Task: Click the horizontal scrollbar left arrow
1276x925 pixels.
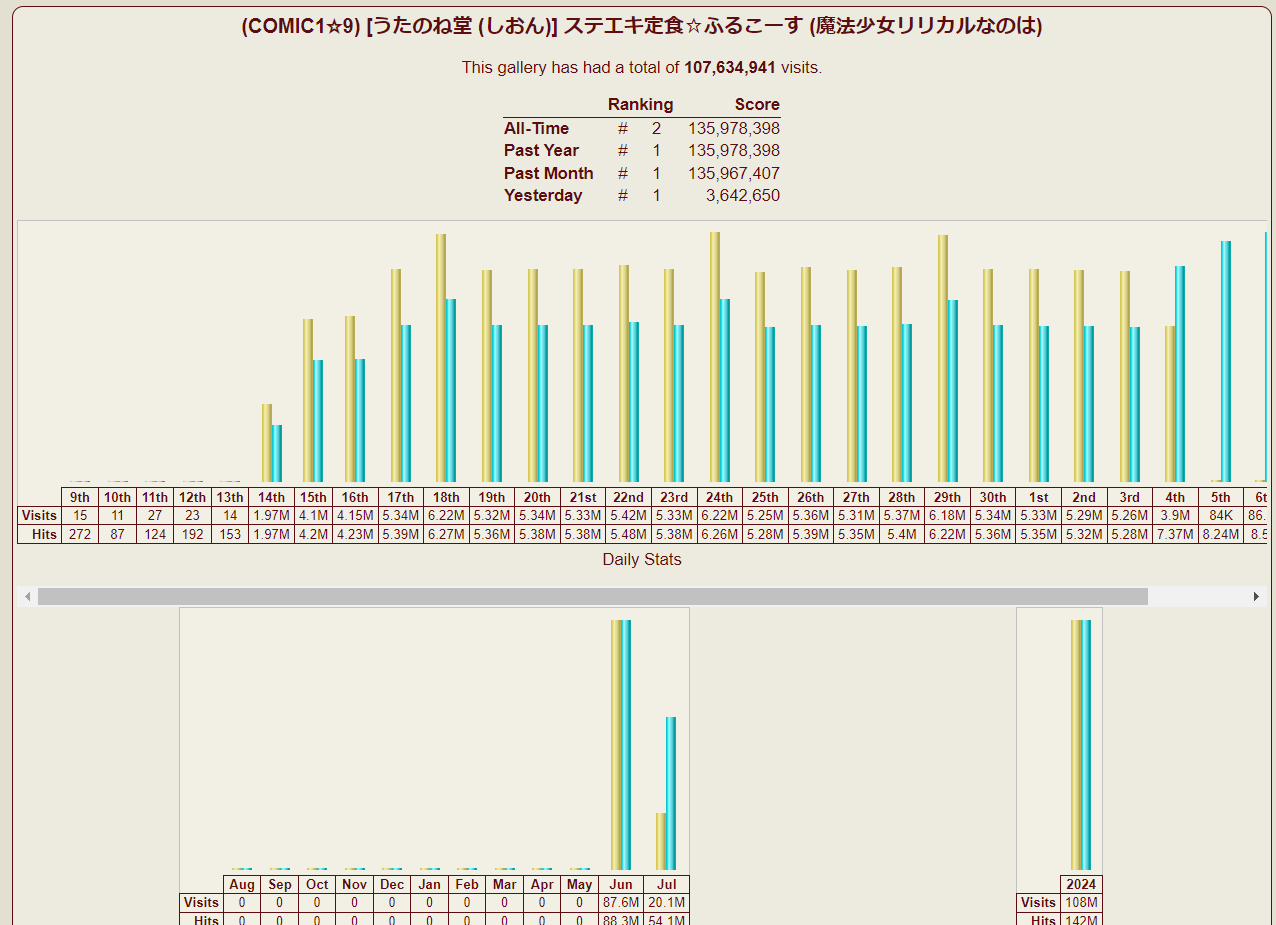Action: 28,596
